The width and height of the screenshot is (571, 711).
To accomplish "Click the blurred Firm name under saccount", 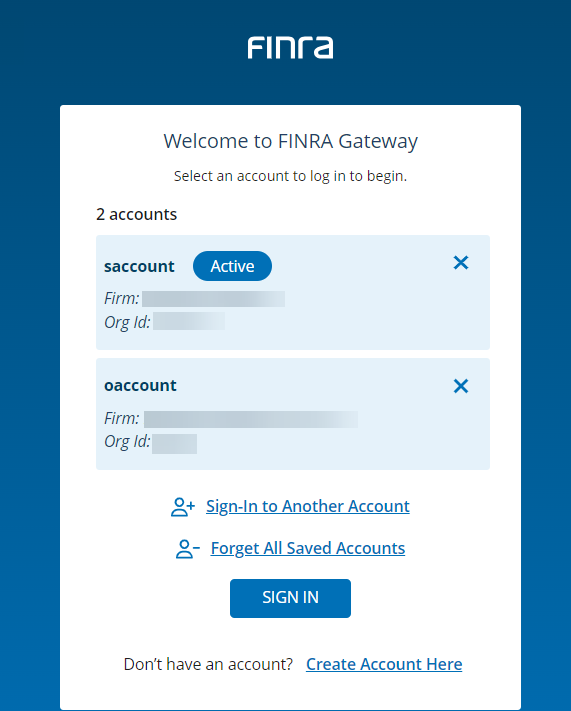I will tap(213, 299).
